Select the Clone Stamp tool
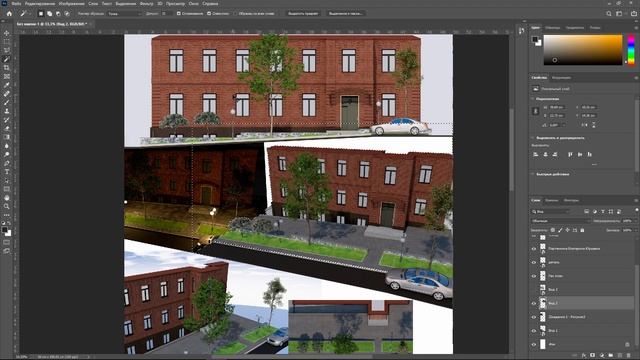 coord(7,111)
